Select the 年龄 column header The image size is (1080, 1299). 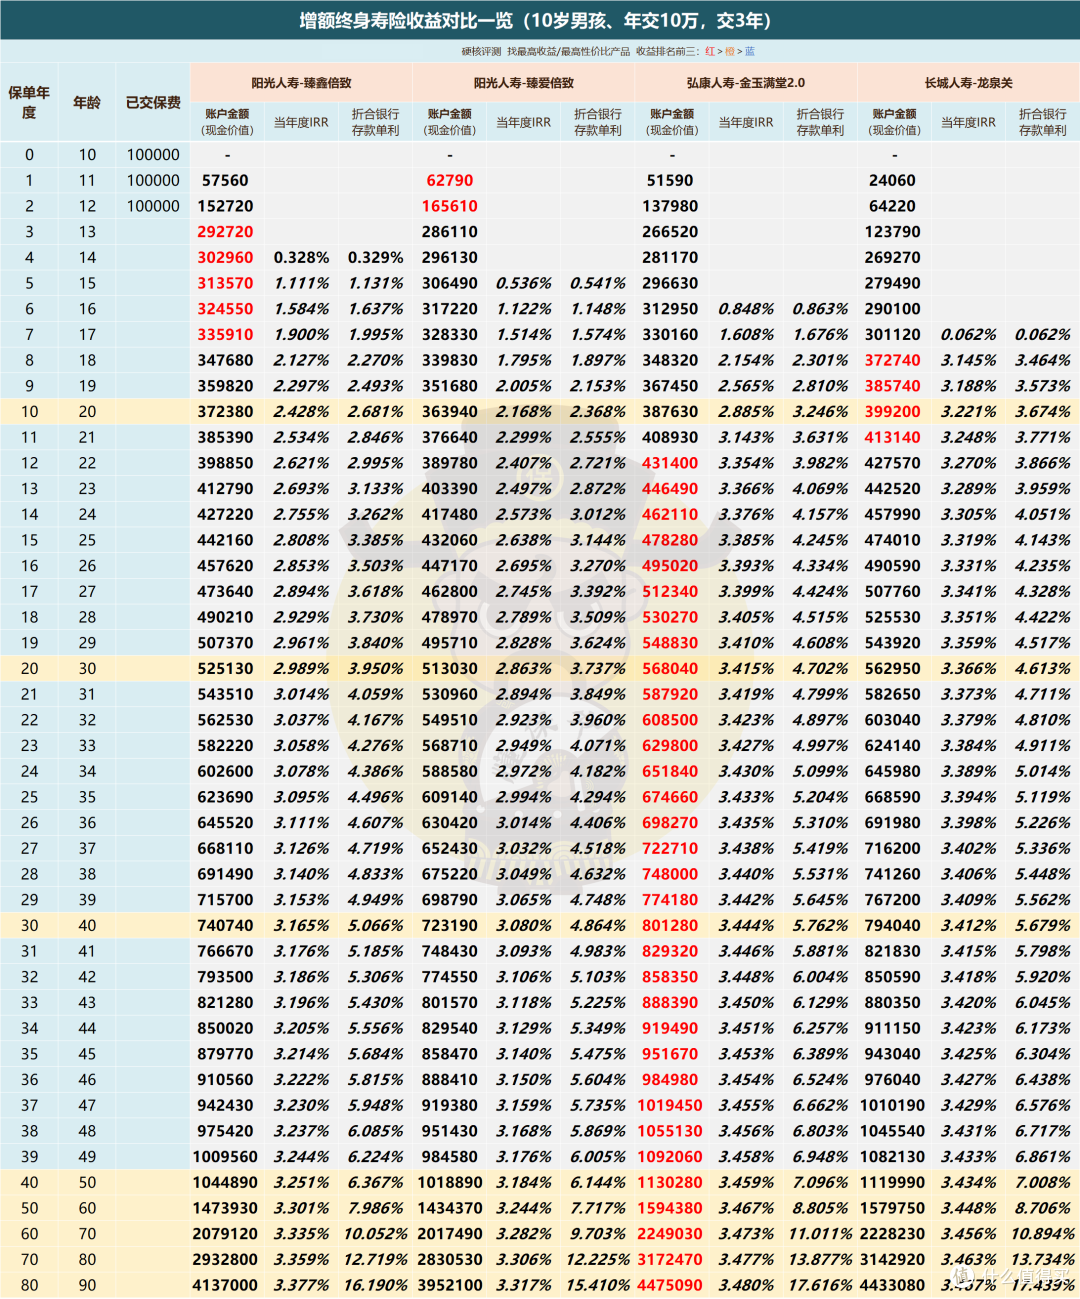point(87,103)
